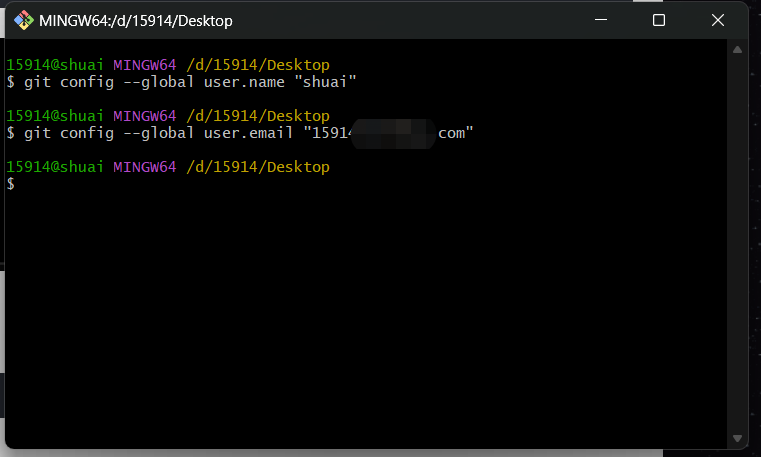Viewport: 761px width, 457px height.
Task: Maximize the Git Bash window
Action: point(658,20)
